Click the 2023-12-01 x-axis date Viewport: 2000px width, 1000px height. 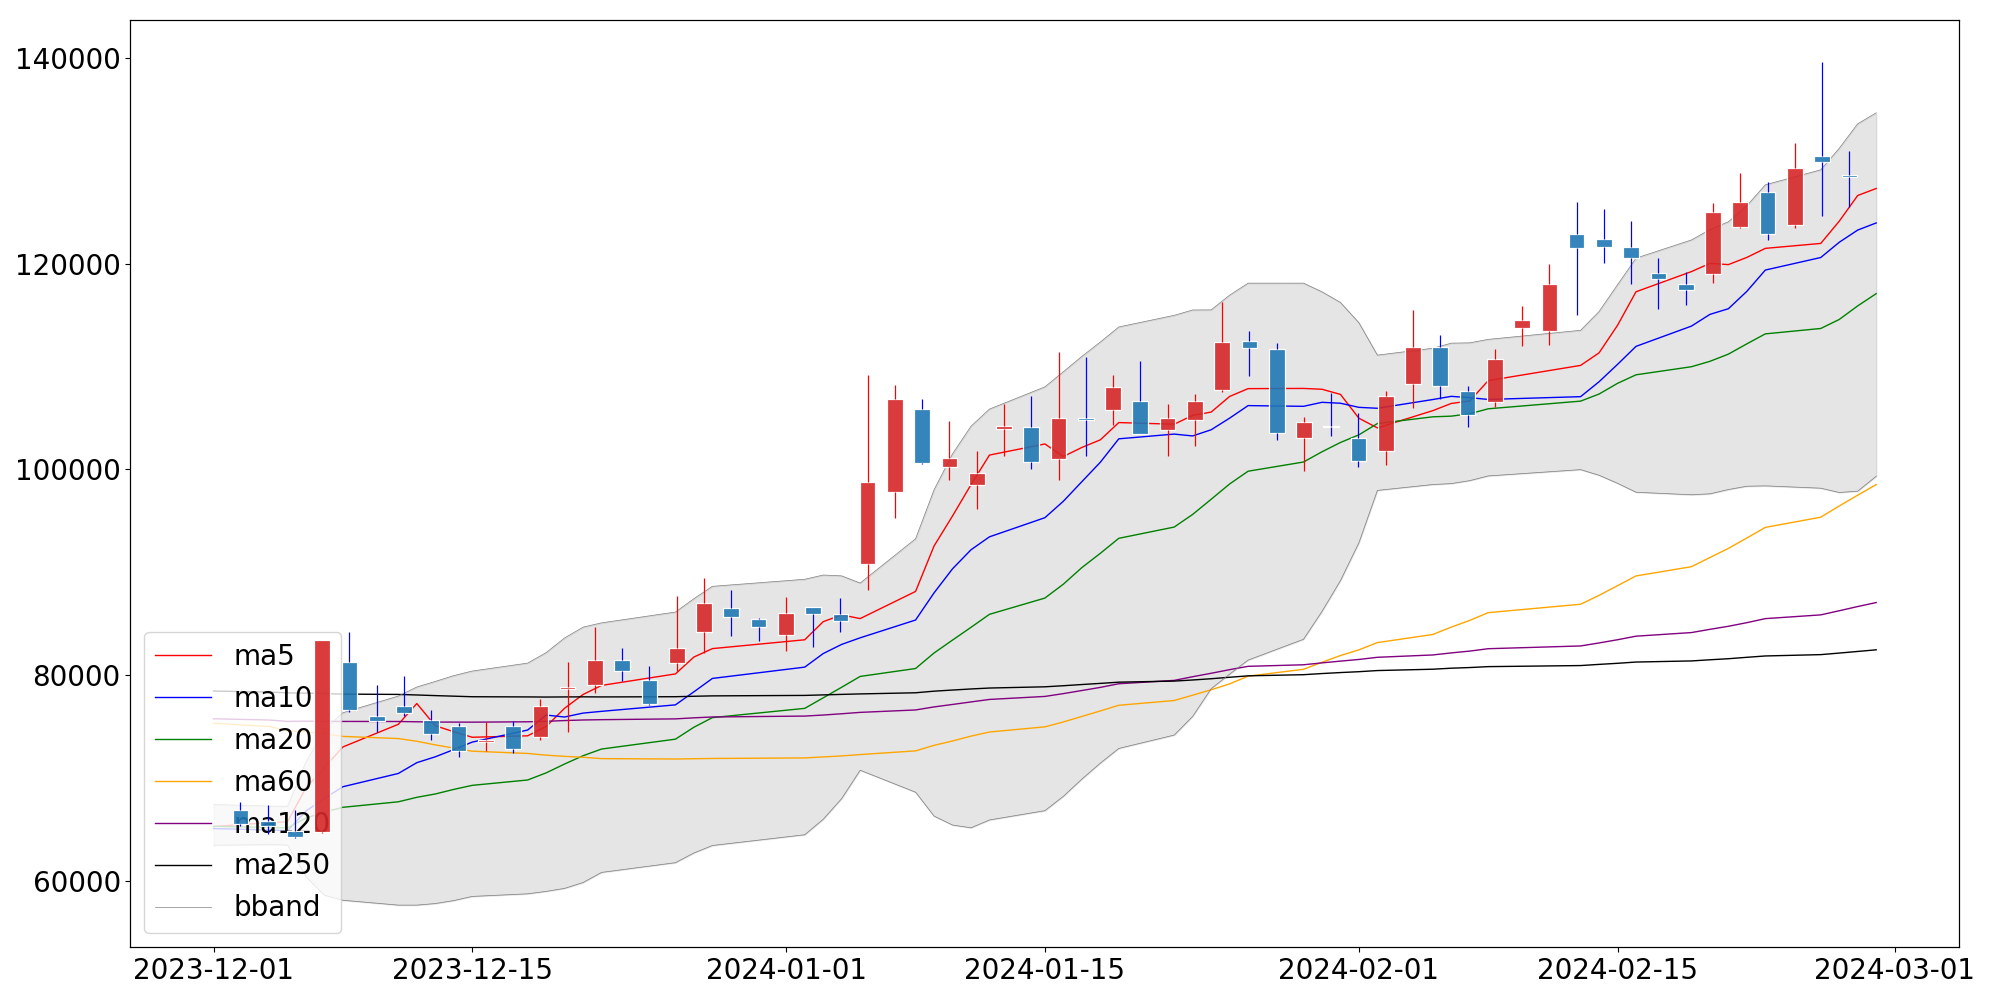click(213, 970)
